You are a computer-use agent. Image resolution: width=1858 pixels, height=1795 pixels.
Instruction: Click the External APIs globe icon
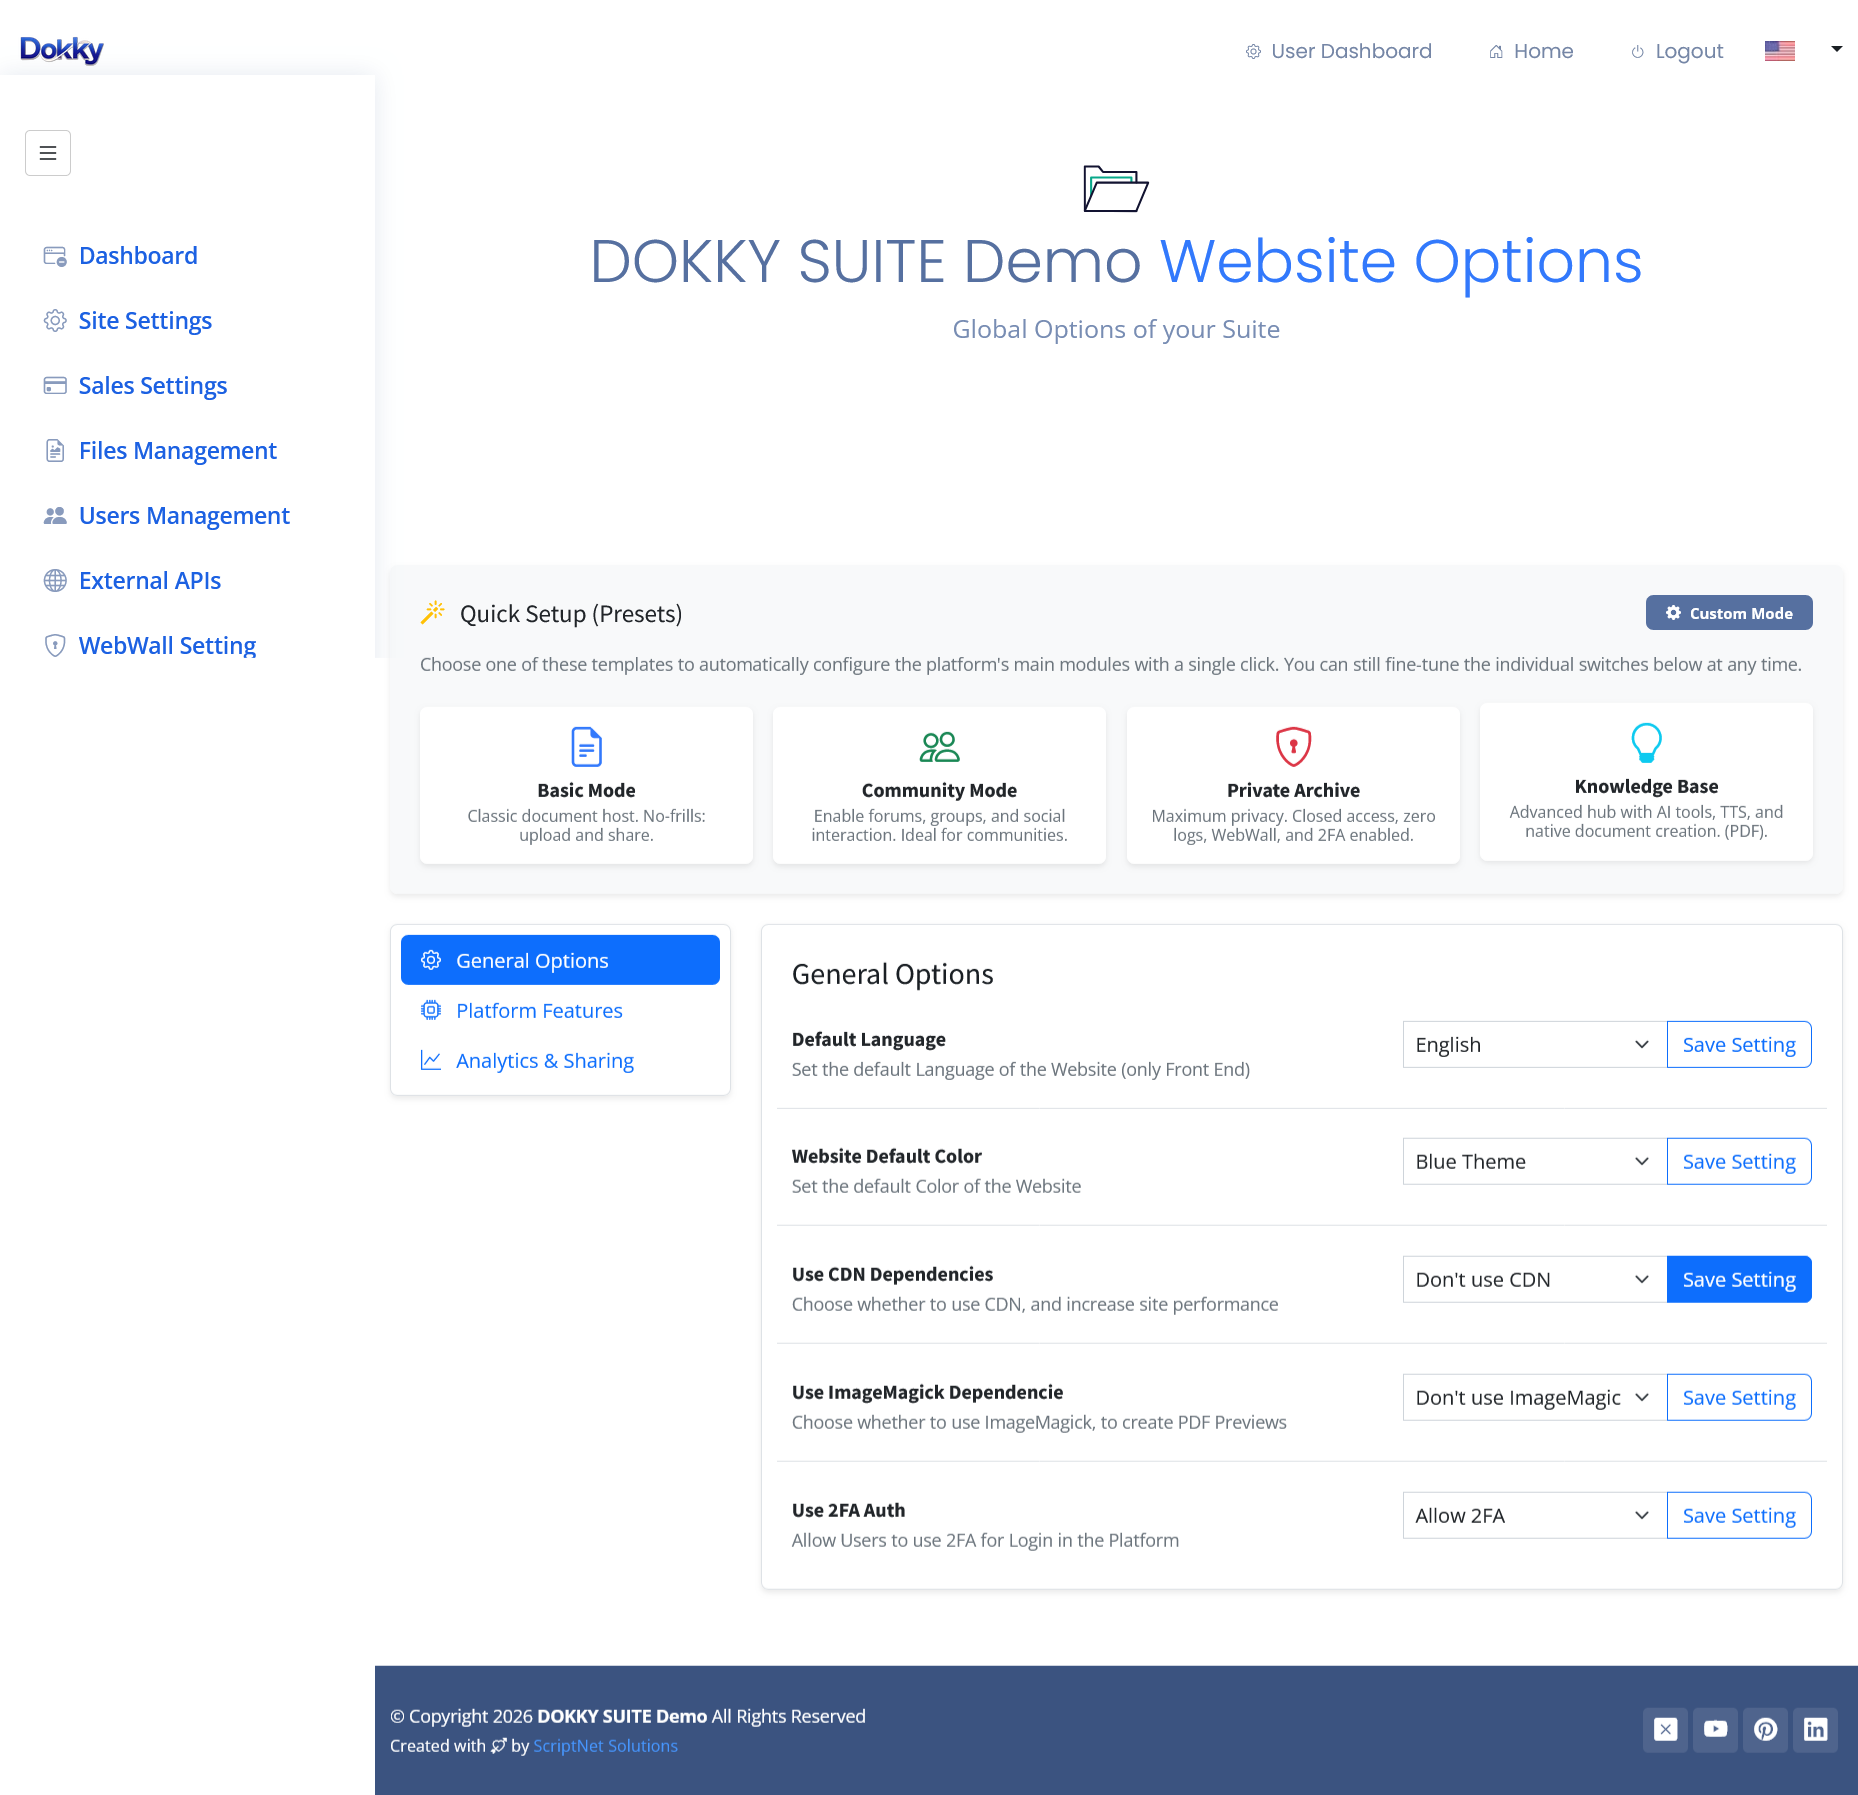tap(55, 581)
